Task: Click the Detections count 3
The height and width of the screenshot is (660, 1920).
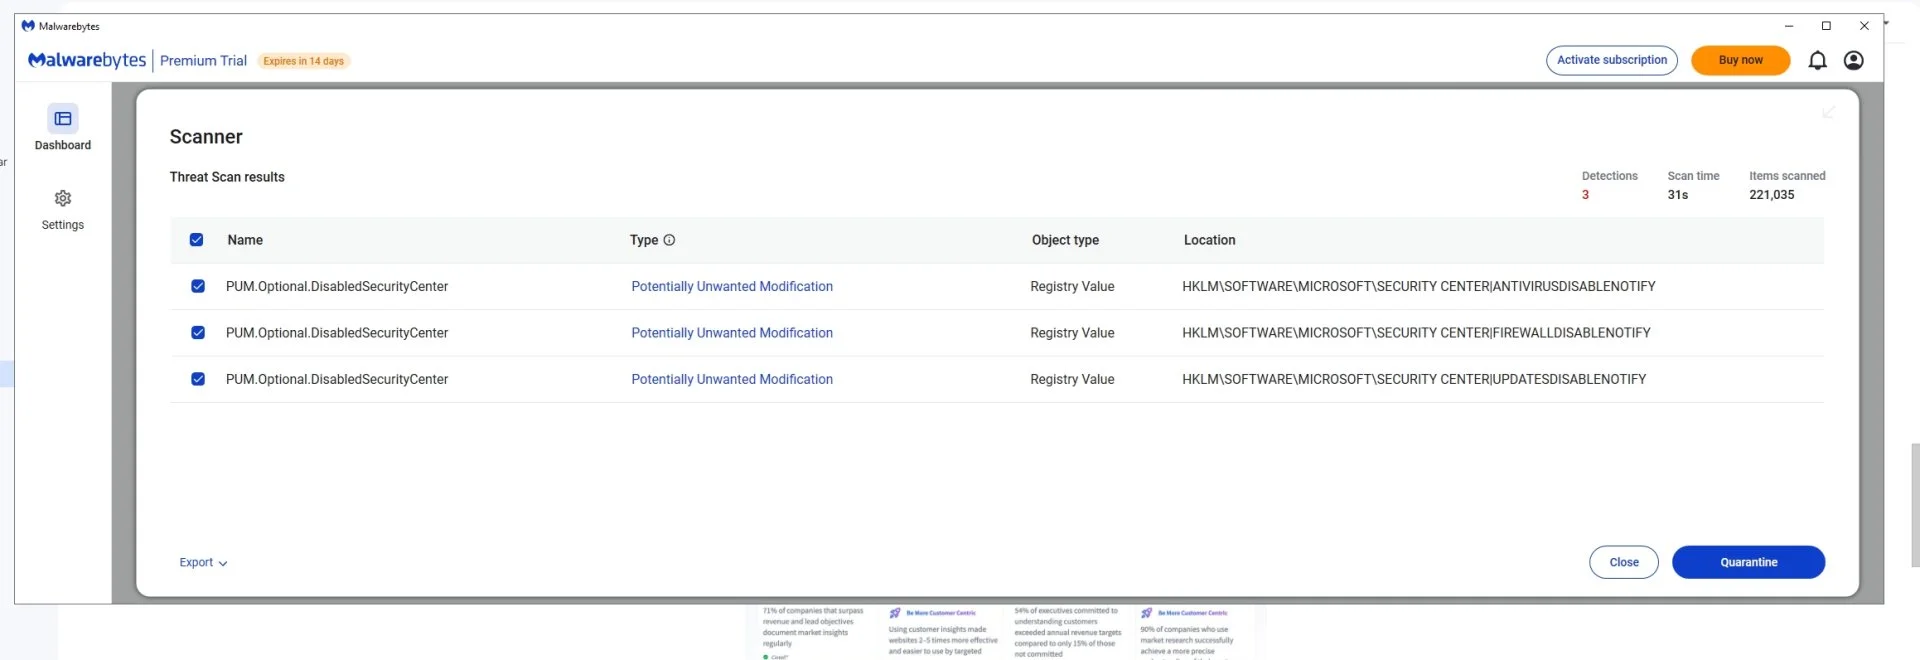Action: point(1585,195)
